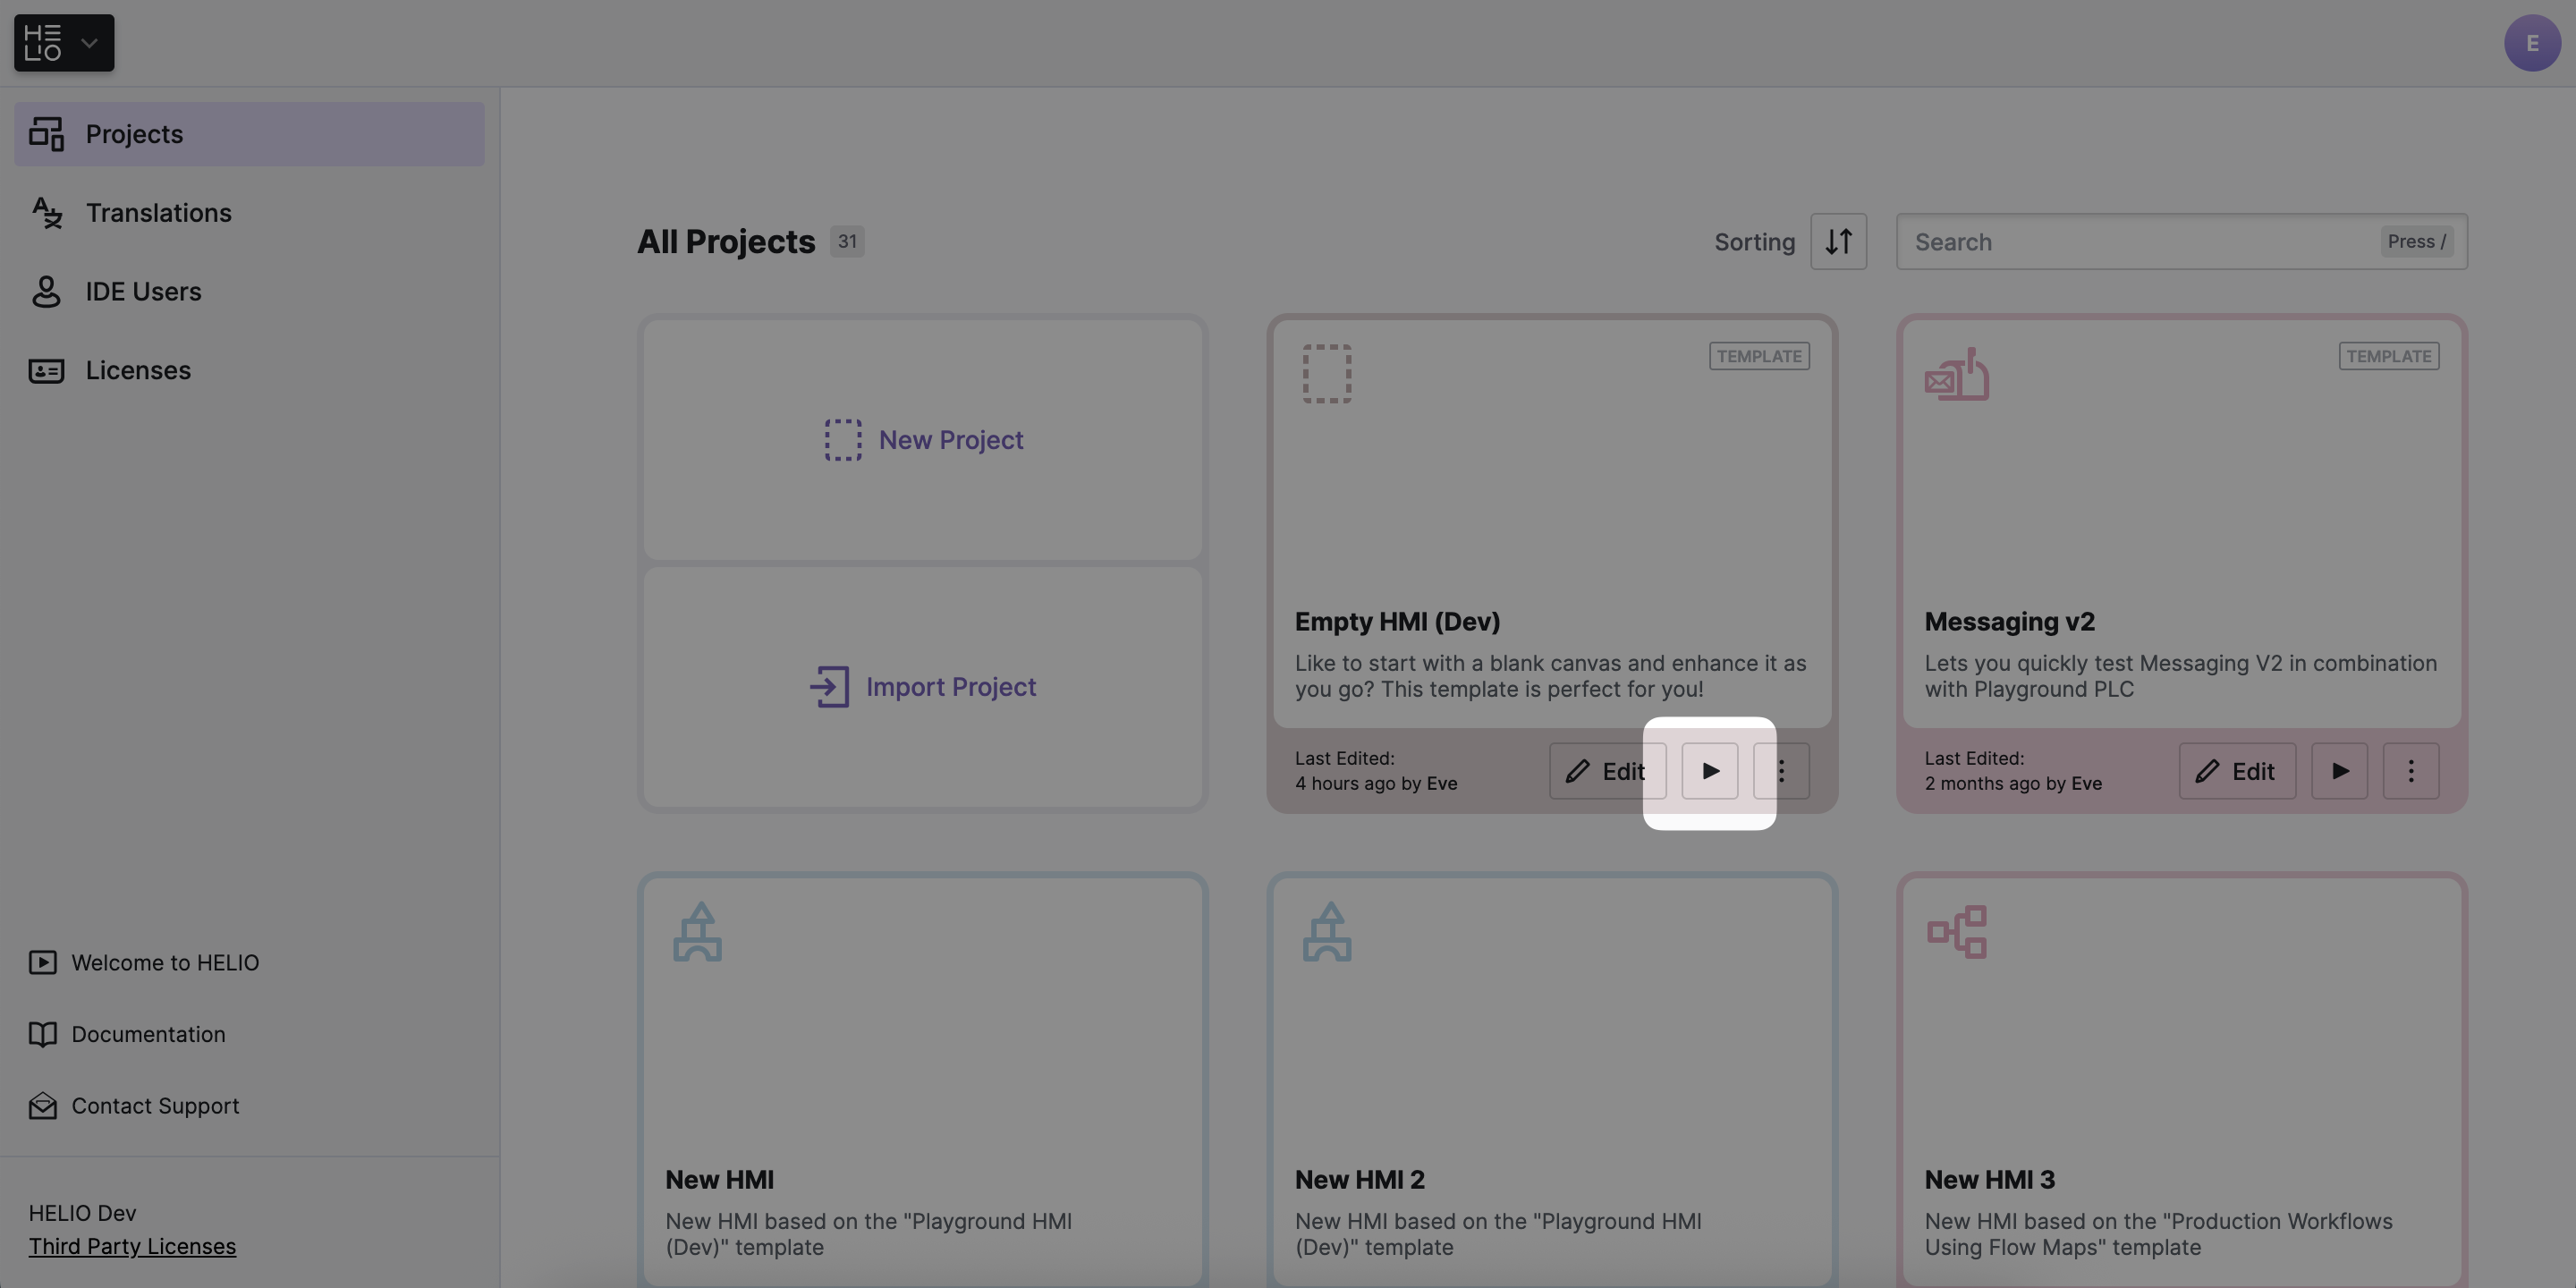Click Contact Support
This screenshot has height=1288, width=2576.
(155, 1106)
